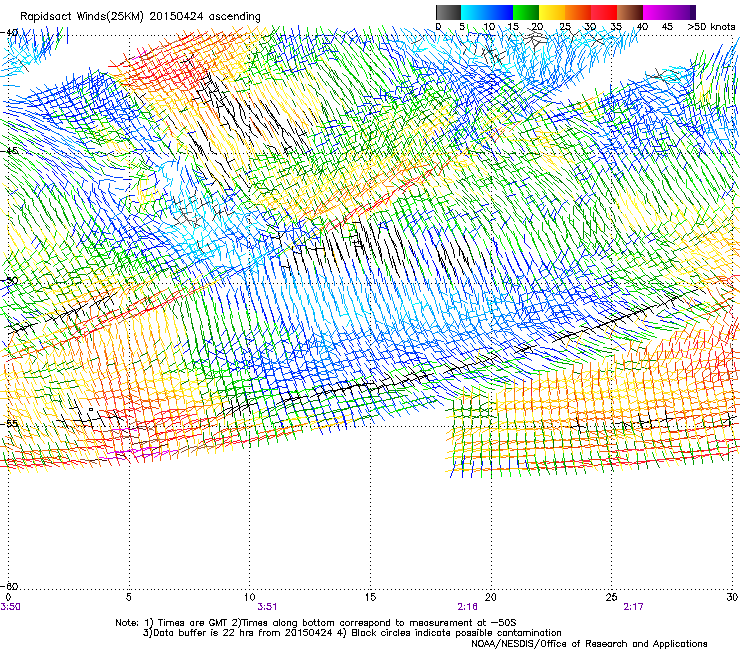Click the longitude '10' bottom axis label
This screenshot has width=740, height=650.
[250, 597]
